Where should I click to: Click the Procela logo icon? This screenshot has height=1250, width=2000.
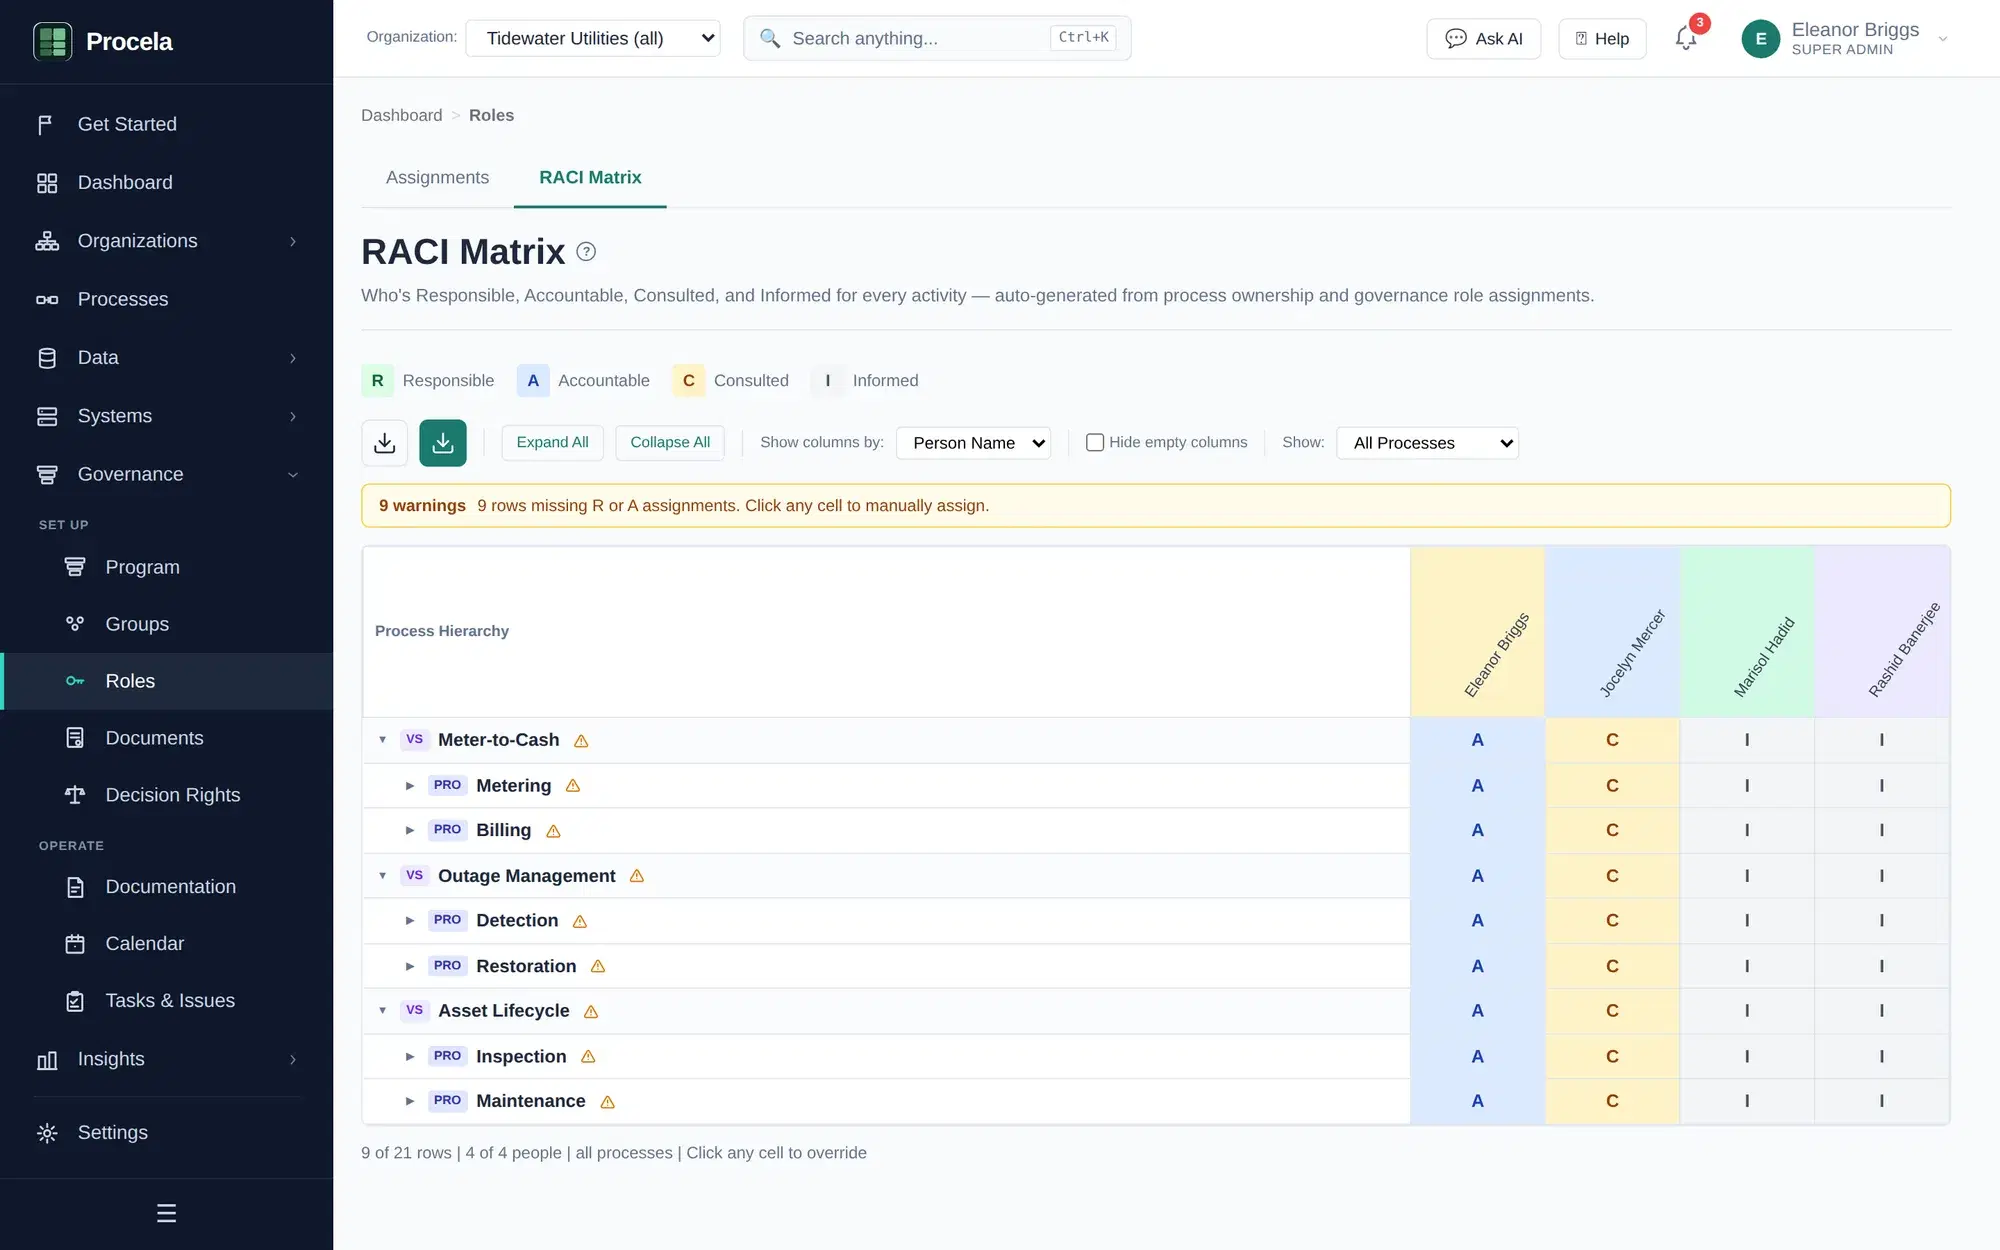pyautogui.click(x=53, y=41)
